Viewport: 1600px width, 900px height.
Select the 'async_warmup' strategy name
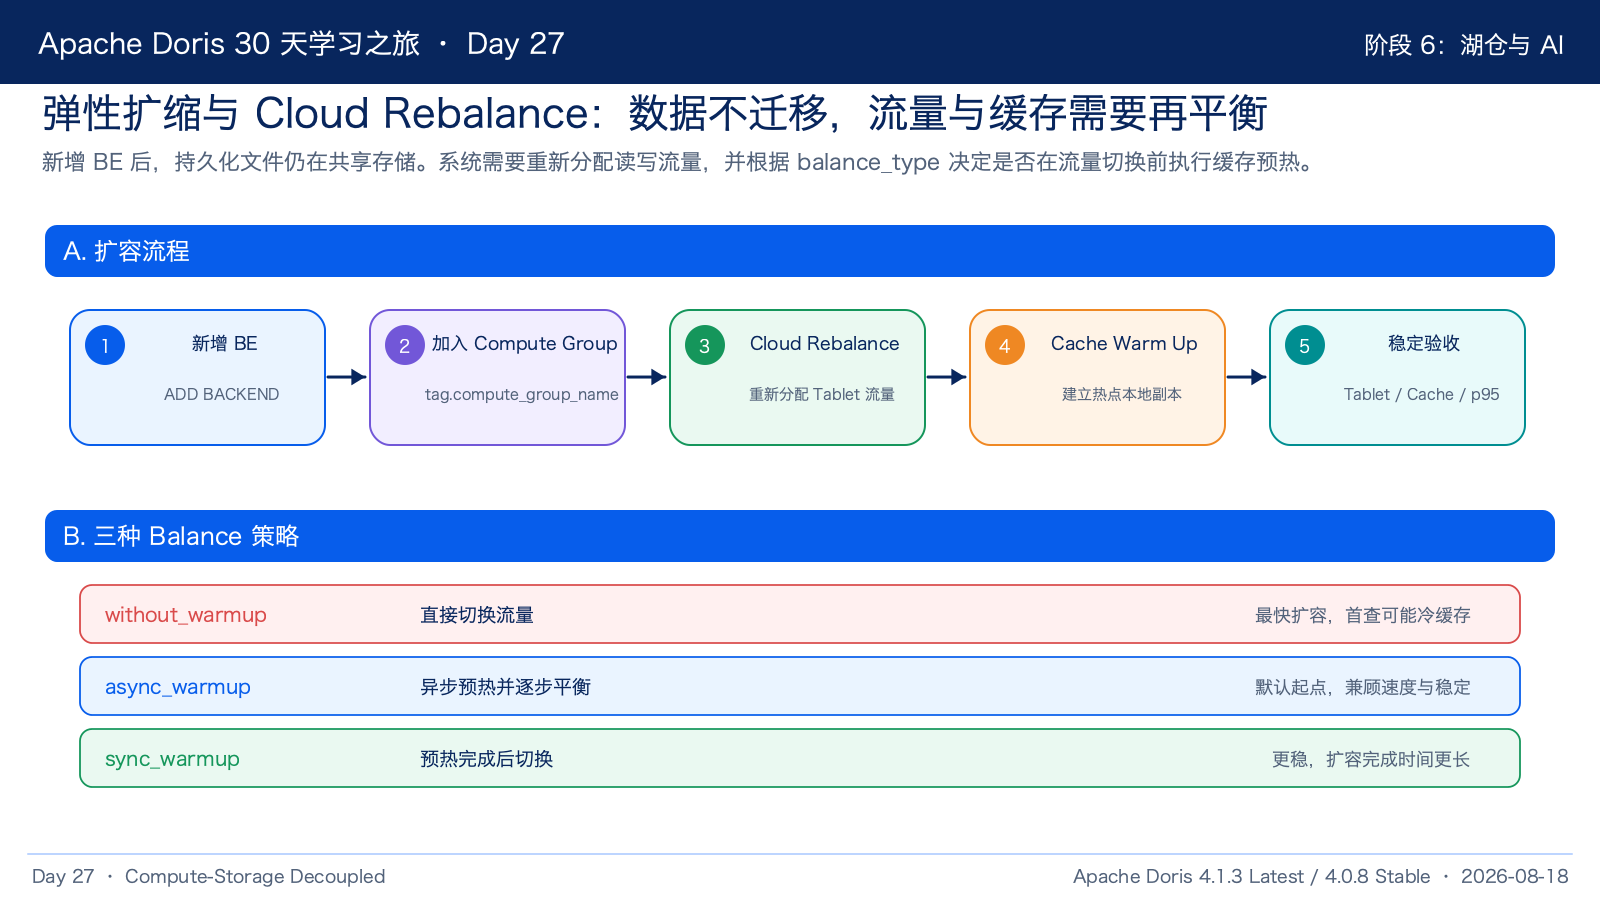(x=178, y=687)
